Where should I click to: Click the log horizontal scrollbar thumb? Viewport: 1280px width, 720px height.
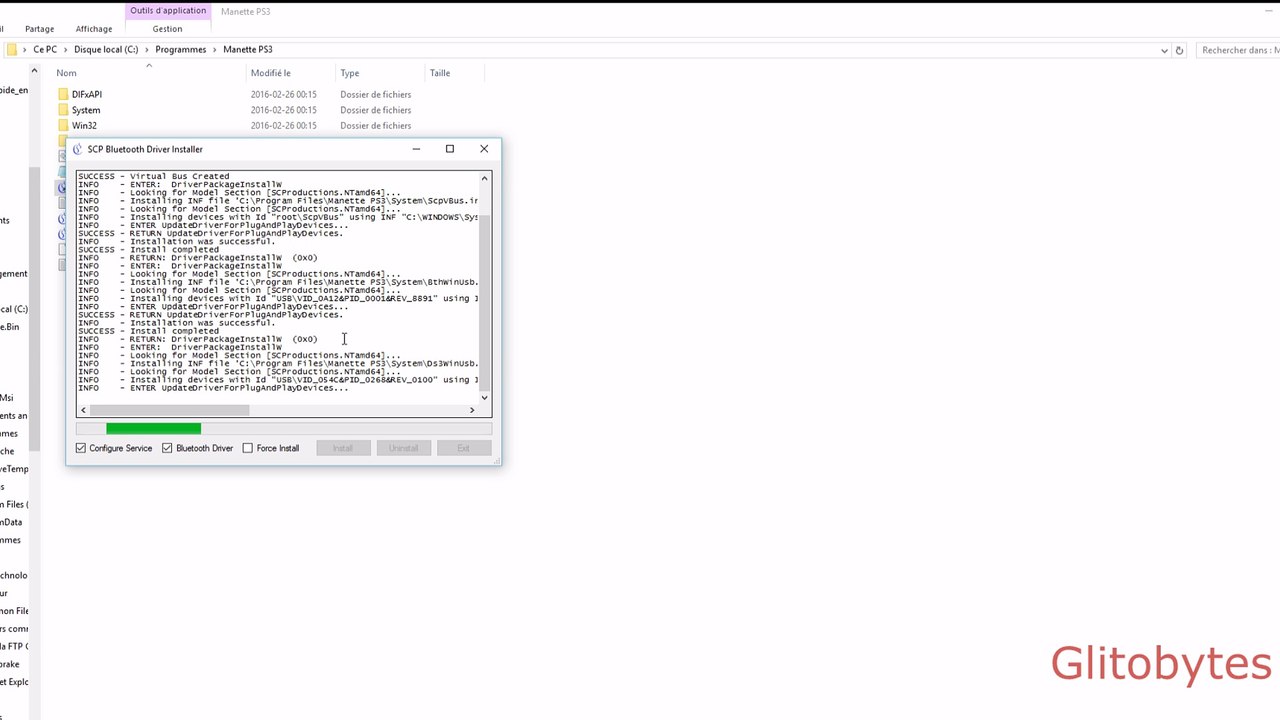coord(169,410)
